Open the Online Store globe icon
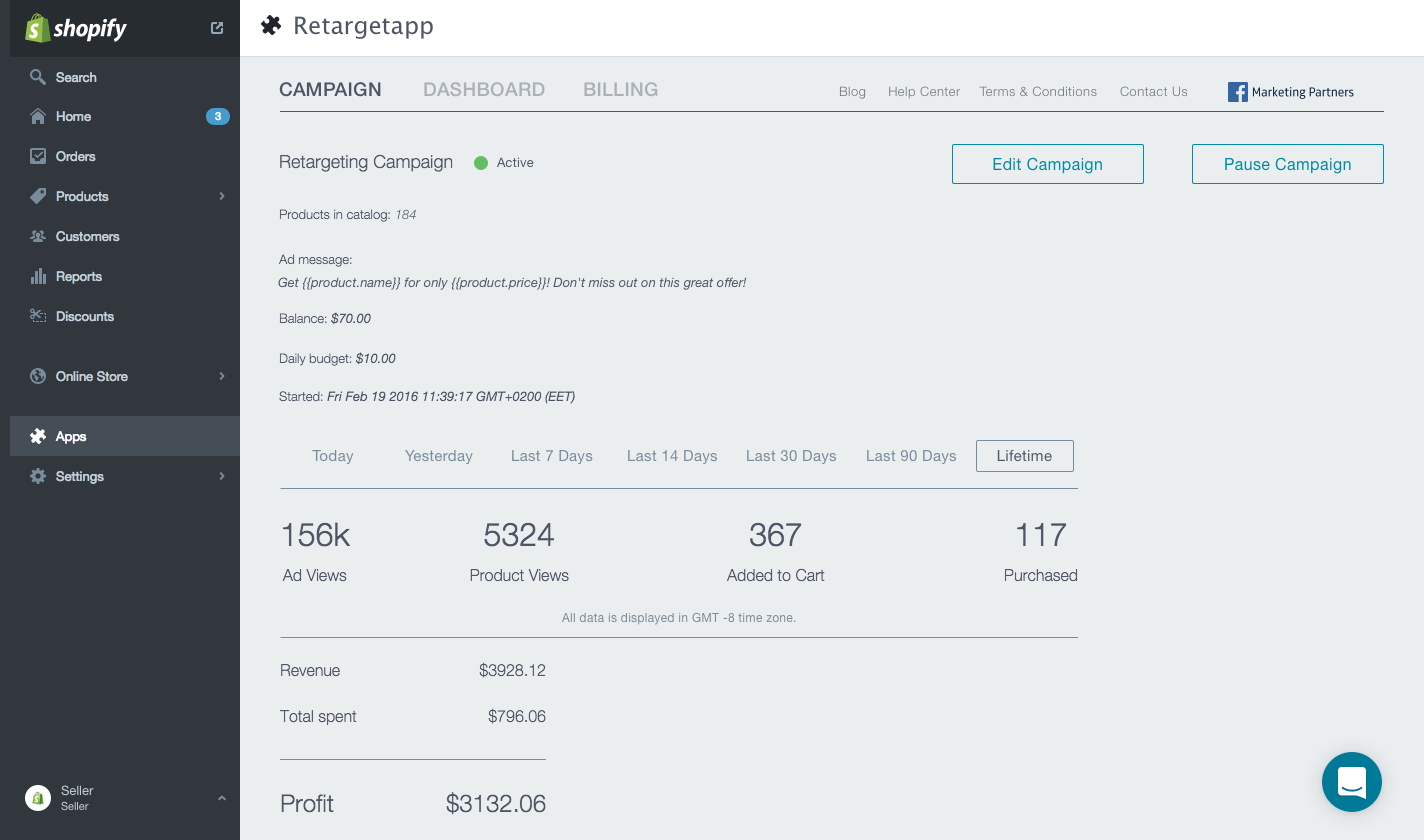Viewport: 1424px width, 840px height. (37, 376)
